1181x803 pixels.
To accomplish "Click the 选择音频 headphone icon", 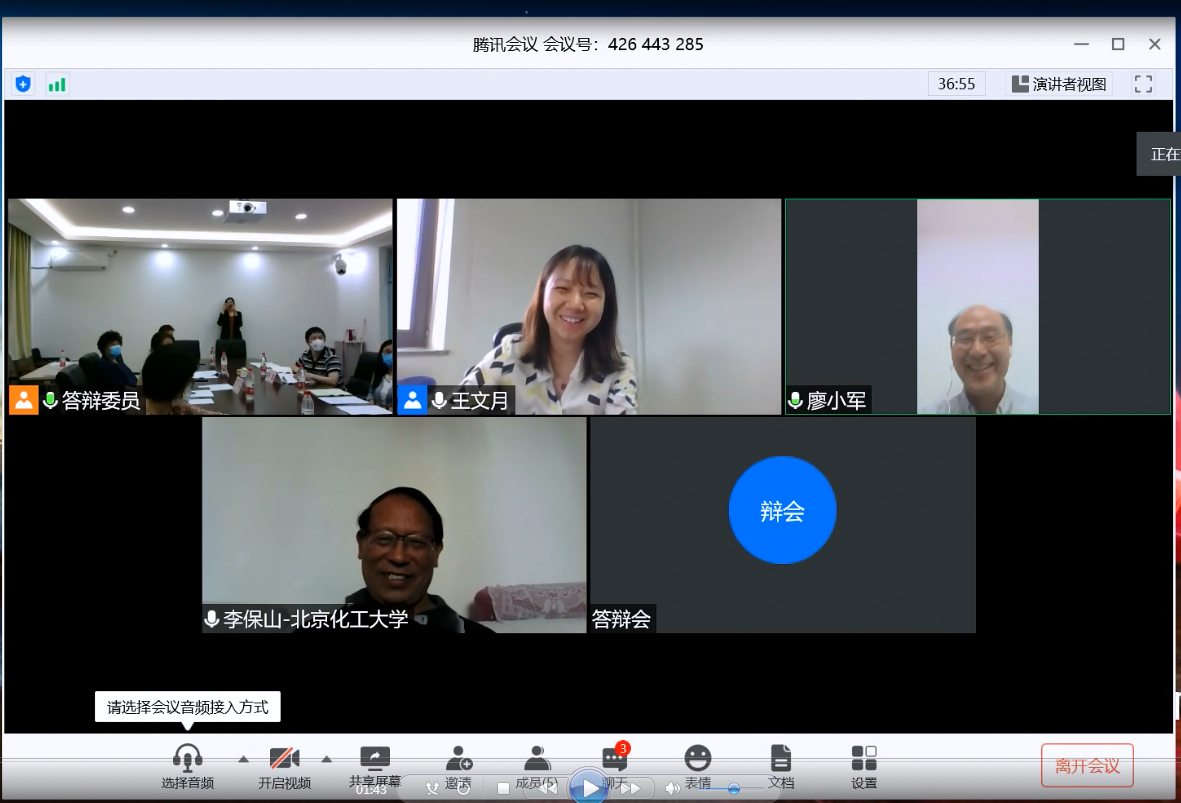I will coord(187,758).
